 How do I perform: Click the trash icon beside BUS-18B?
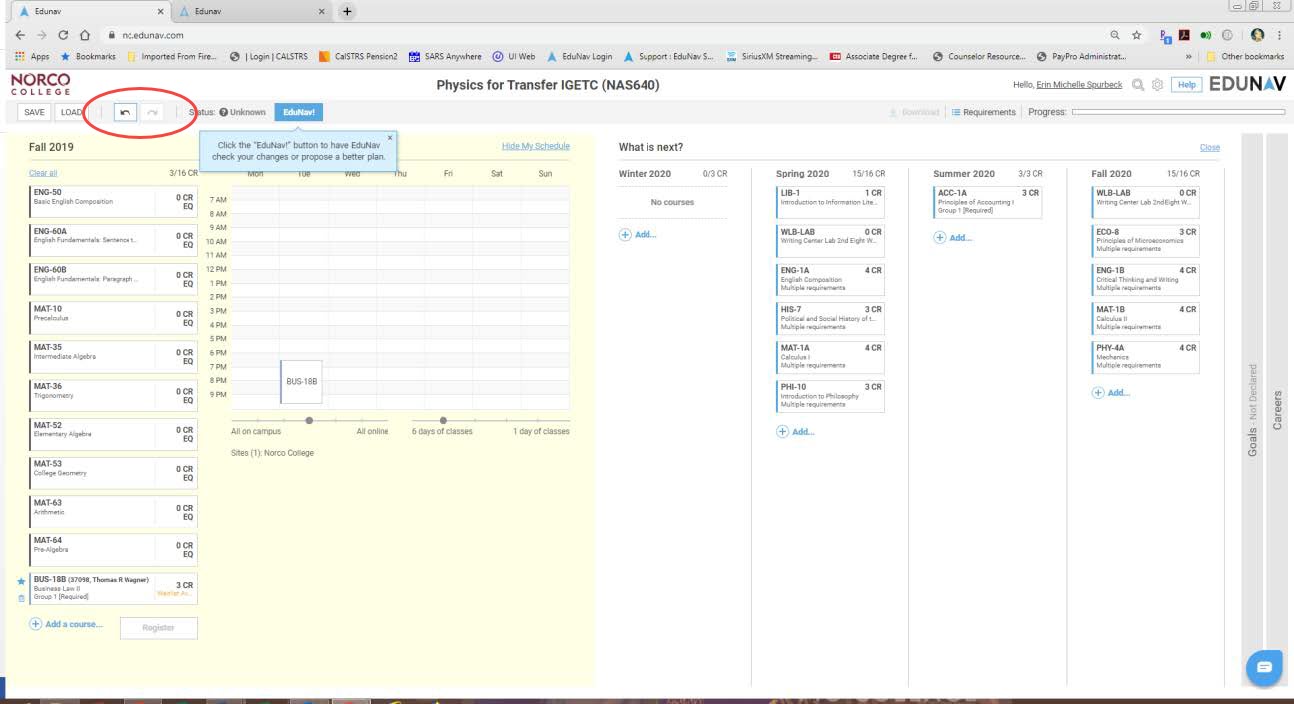pyautogui.click(x=21, y=597)
